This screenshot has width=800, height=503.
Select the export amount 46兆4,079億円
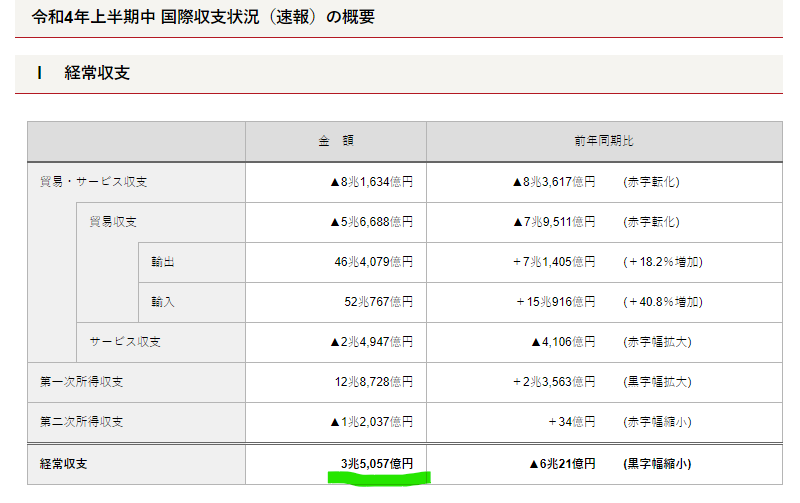point(373,262)
